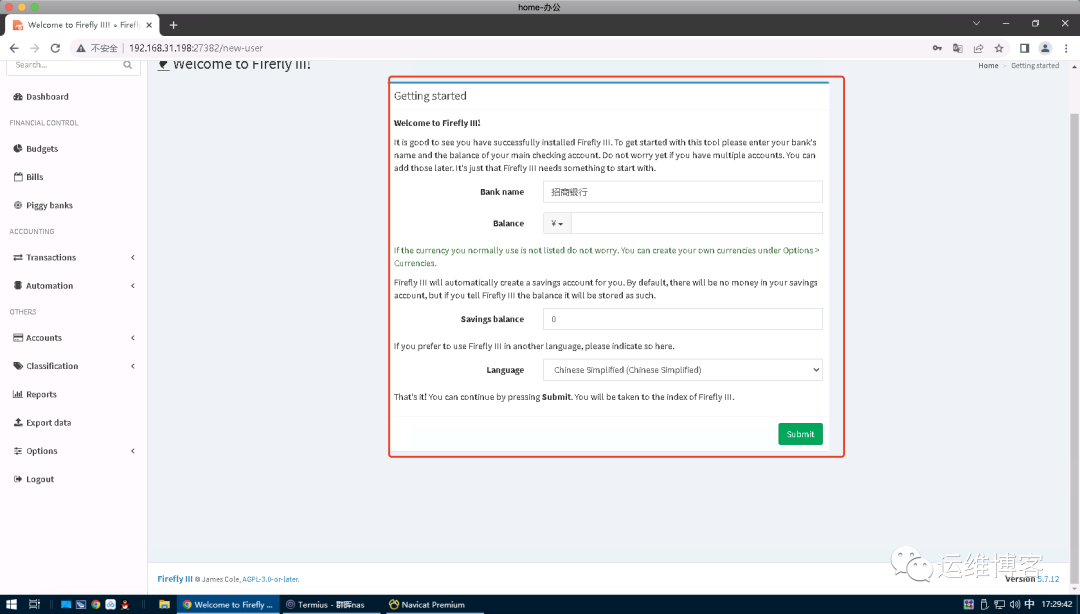The image size is (1080, 614).
Task: Expand the Options submenu chevron
Action: coord(133,451)
